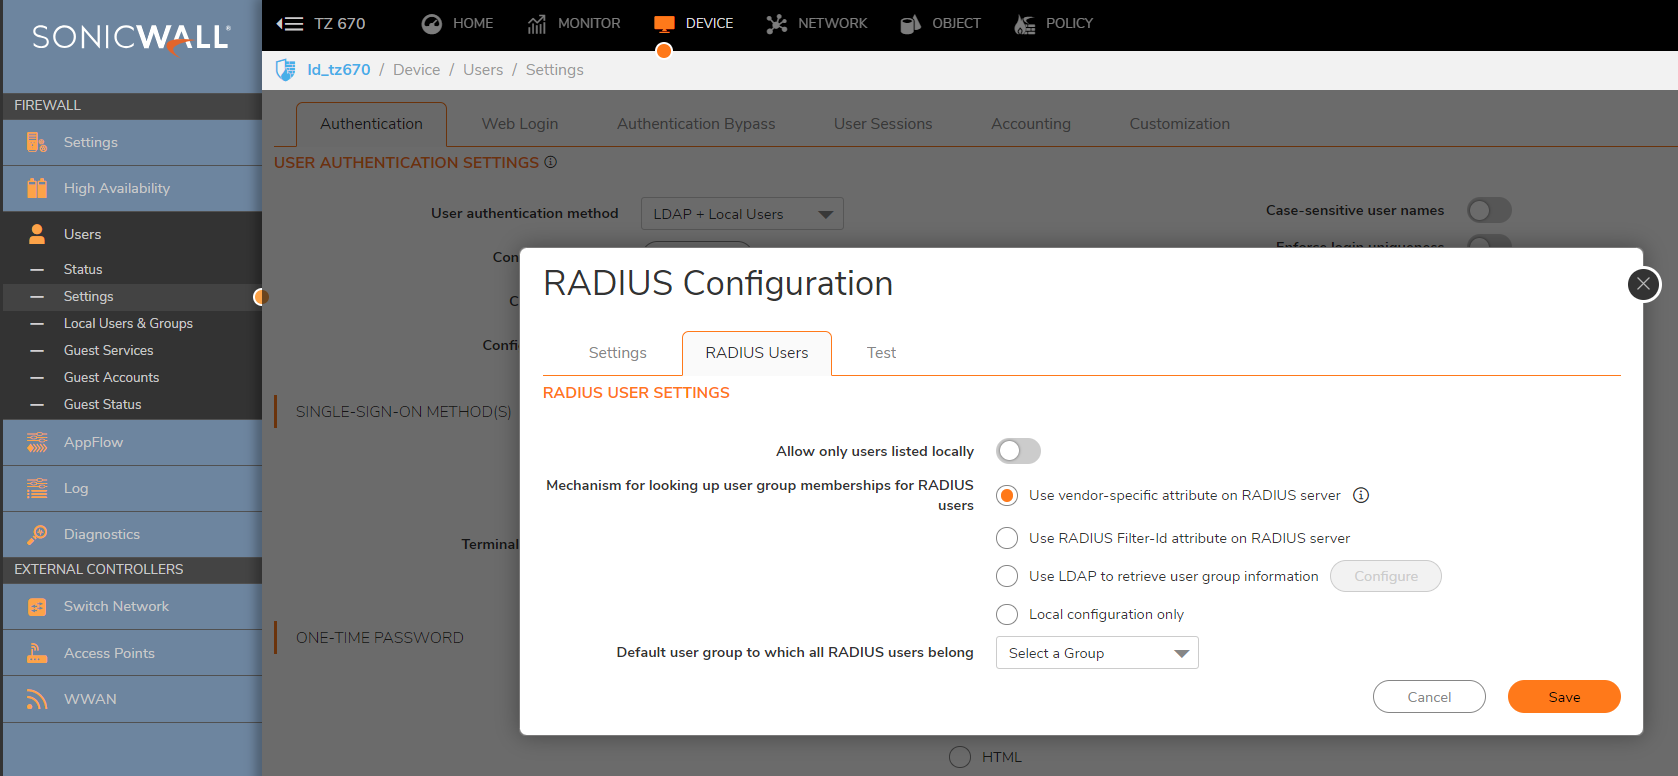Viewport: 1678px width, 776px height.
Task: Click ld_tz670 breadcrumb link
Action: pyautogui.click(x=339, y=70)
